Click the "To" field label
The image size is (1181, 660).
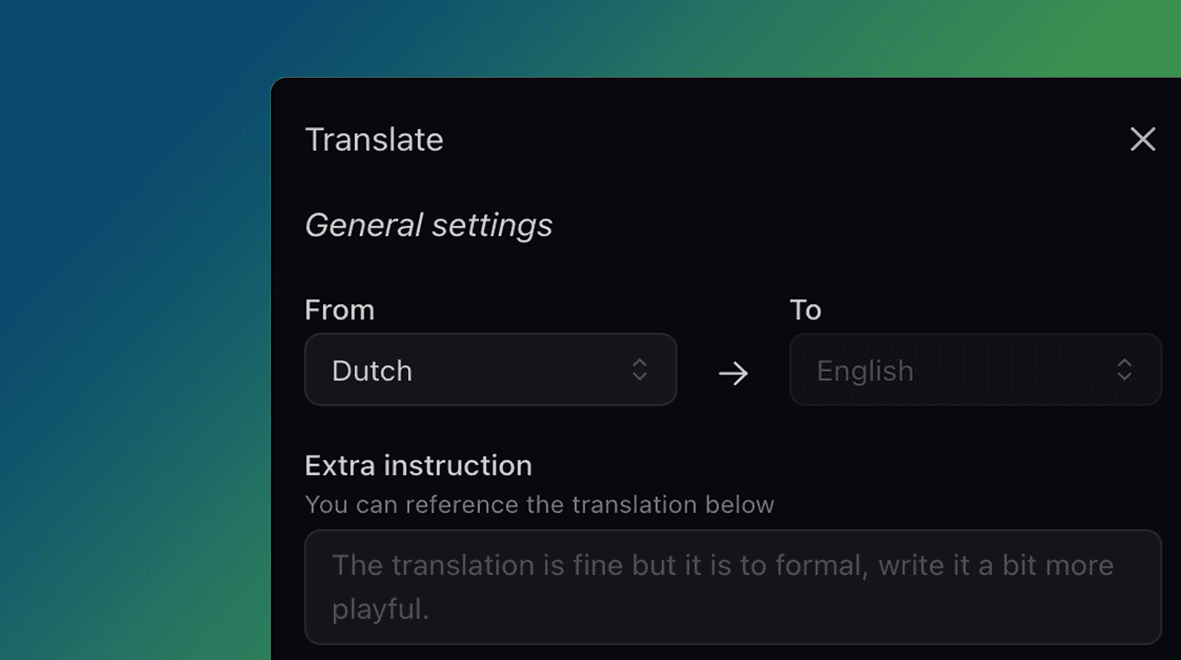805,310
